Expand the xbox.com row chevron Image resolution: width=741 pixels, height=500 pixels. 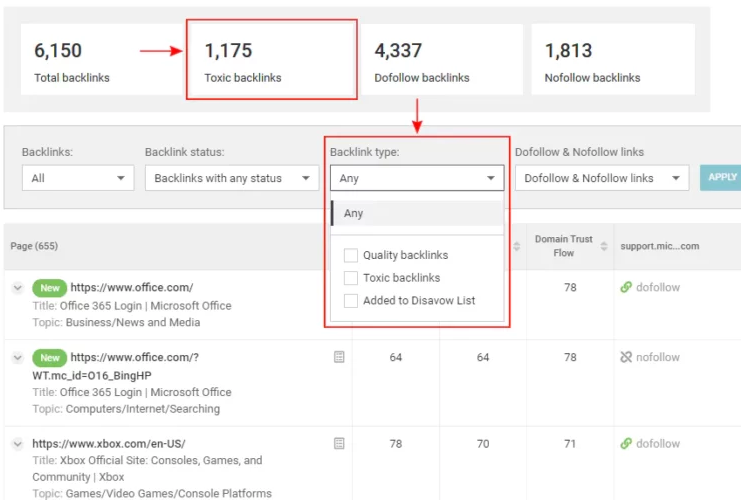click(x=17, y=443)
